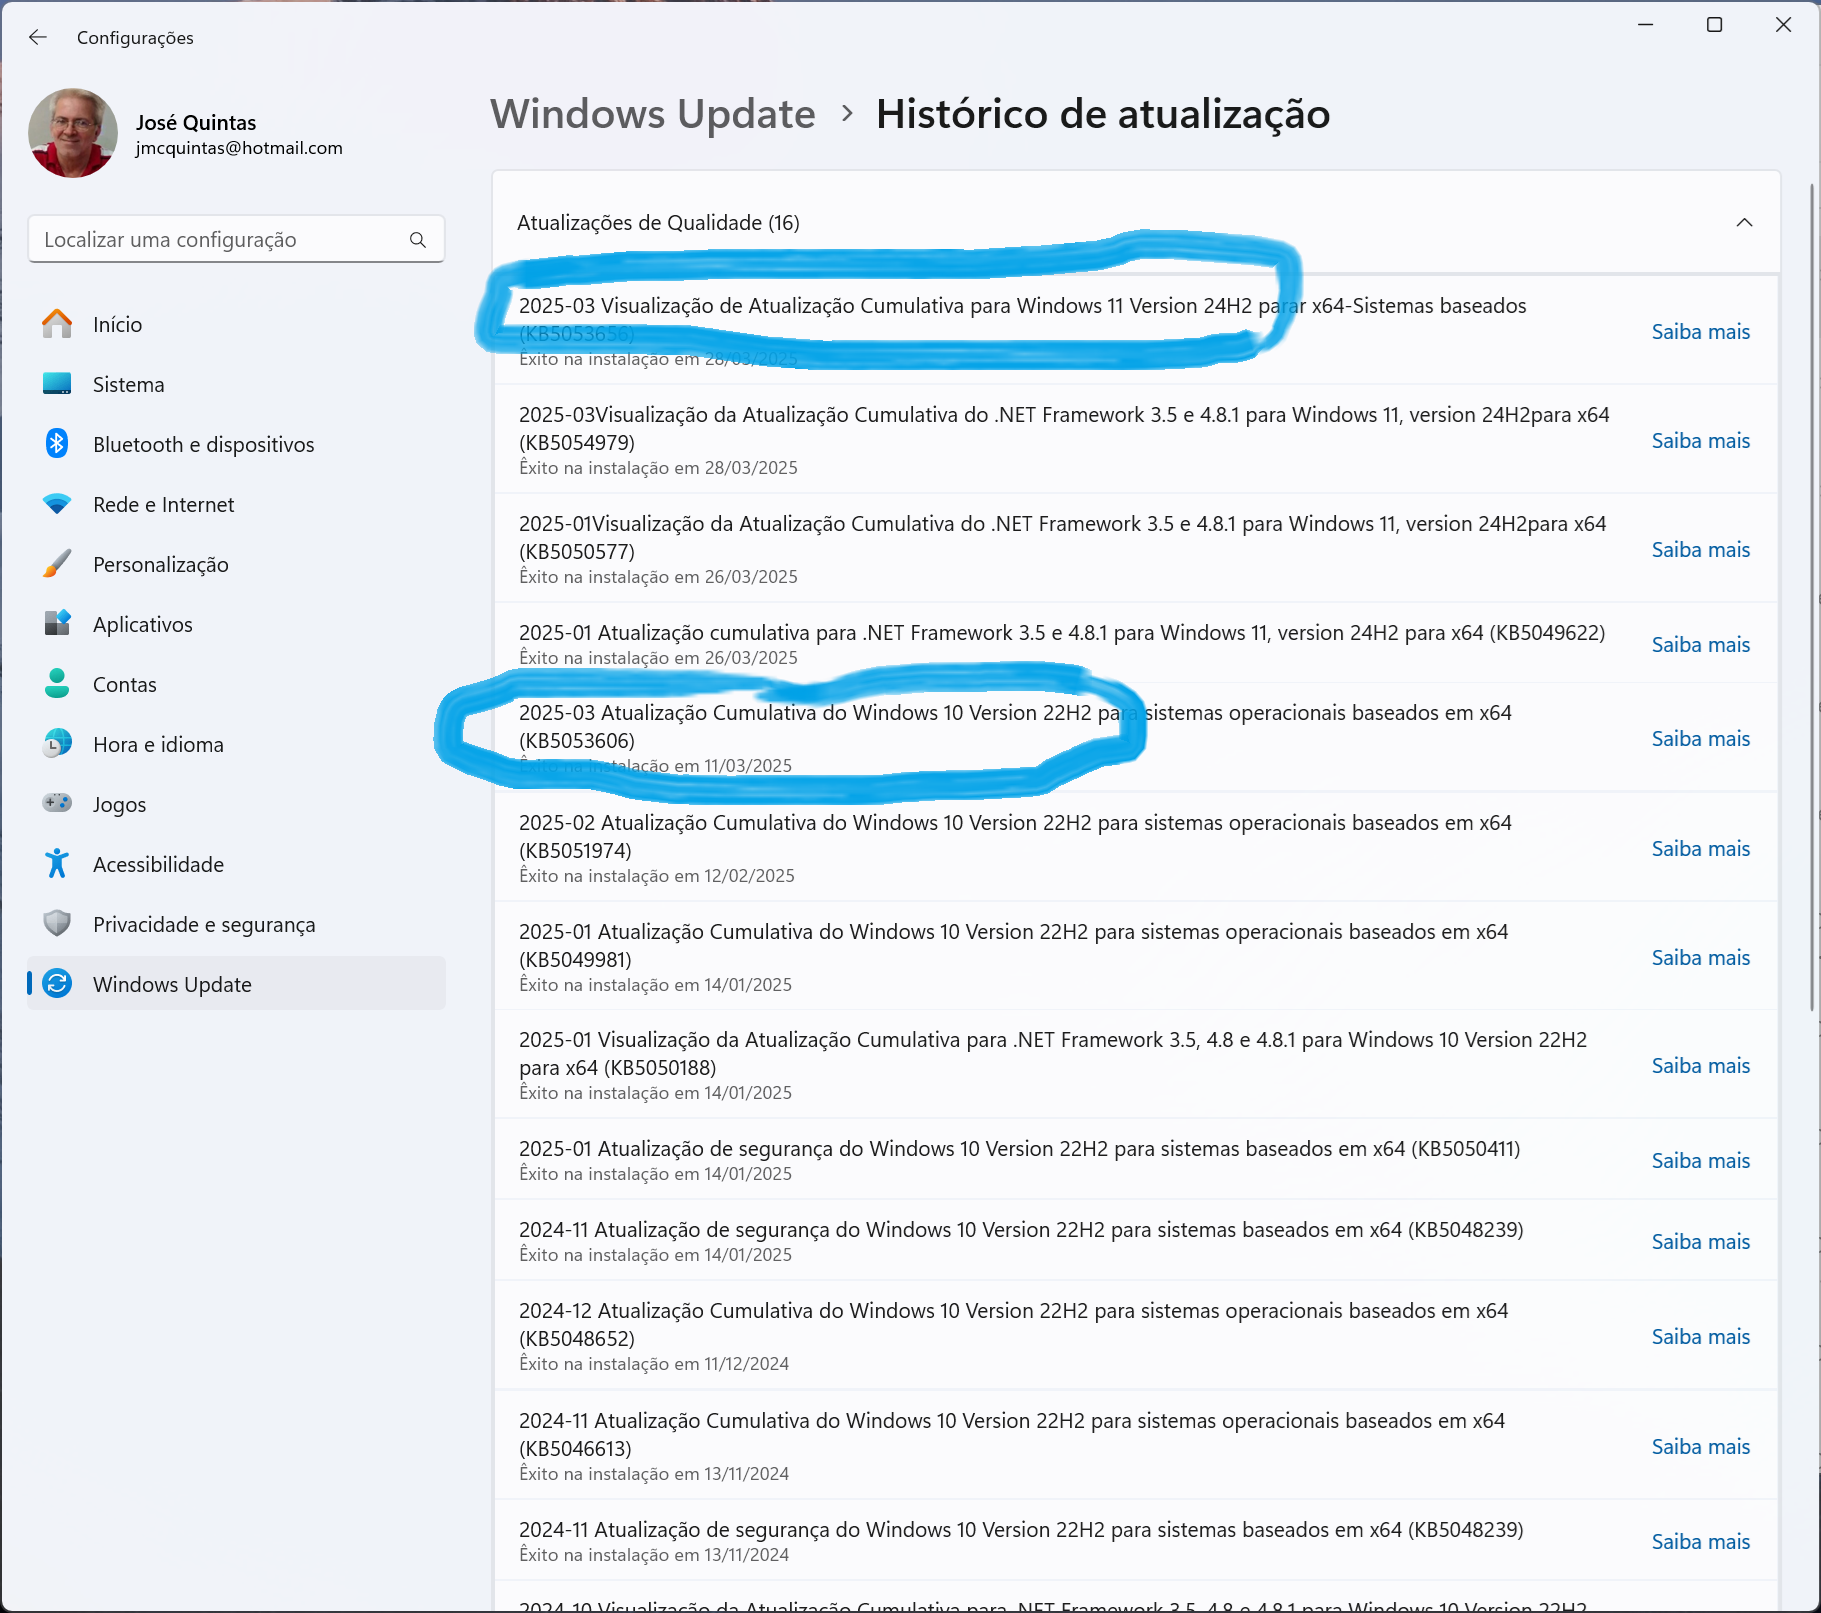Open Hora e idioma settings
The image size is (1821, 1613).
point(236,744)
